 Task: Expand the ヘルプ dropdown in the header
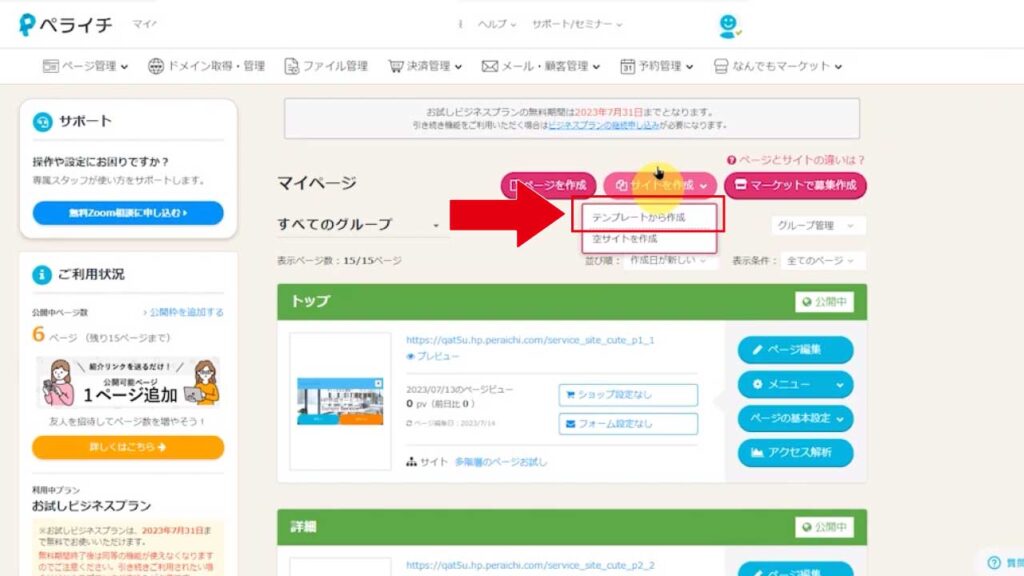496,24
